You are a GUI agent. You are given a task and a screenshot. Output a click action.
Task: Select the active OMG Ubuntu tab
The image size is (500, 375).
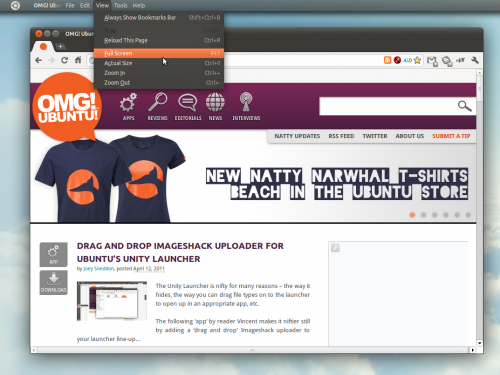tap(43, 47)
